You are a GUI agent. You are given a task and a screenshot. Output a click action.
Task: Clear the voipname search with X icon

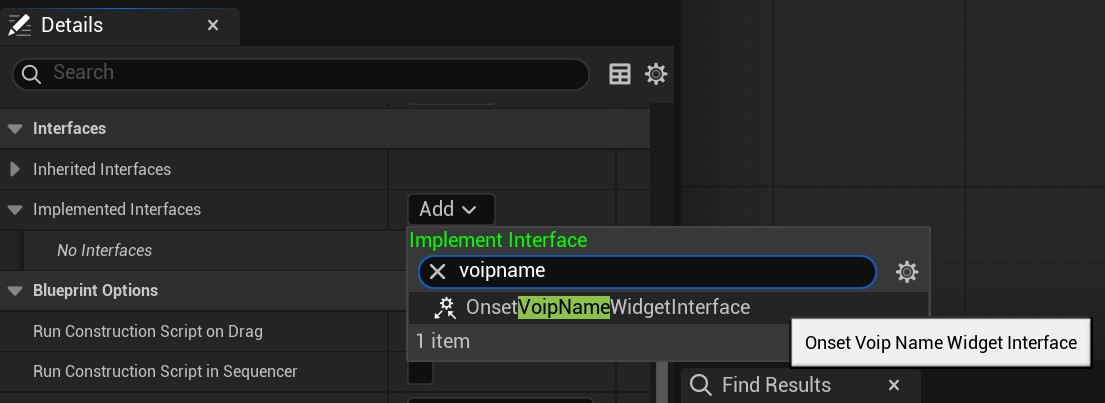(438, 271)
